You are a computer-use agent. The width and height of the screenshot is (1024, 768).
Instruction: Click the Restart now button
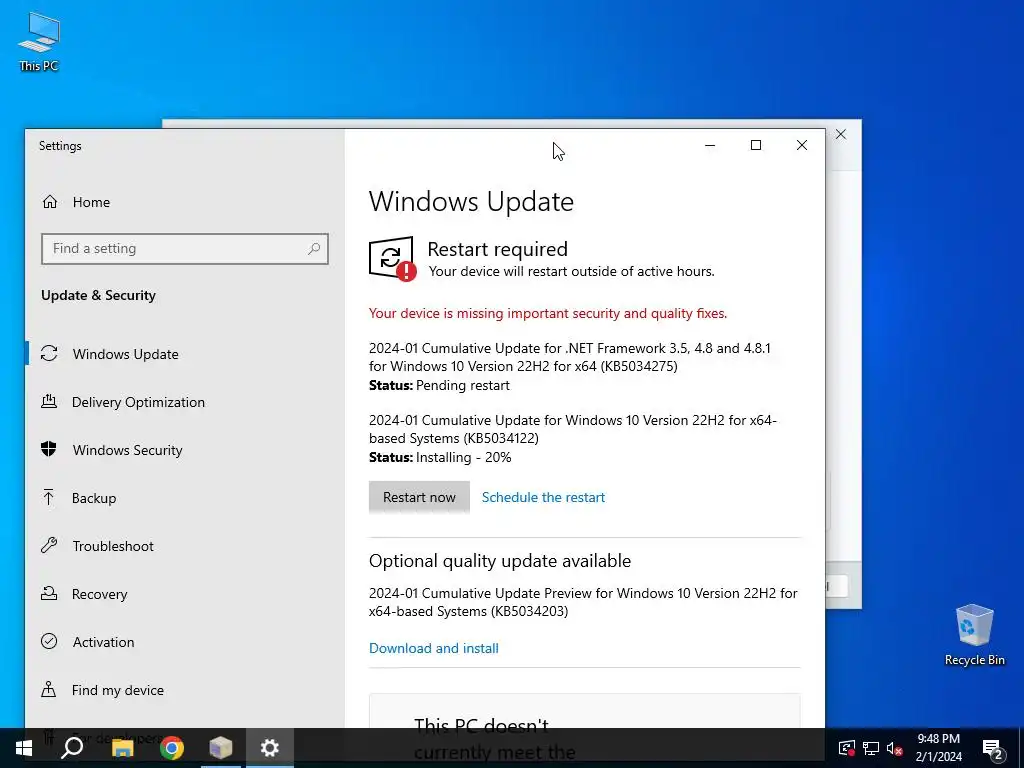pos(419,498)
